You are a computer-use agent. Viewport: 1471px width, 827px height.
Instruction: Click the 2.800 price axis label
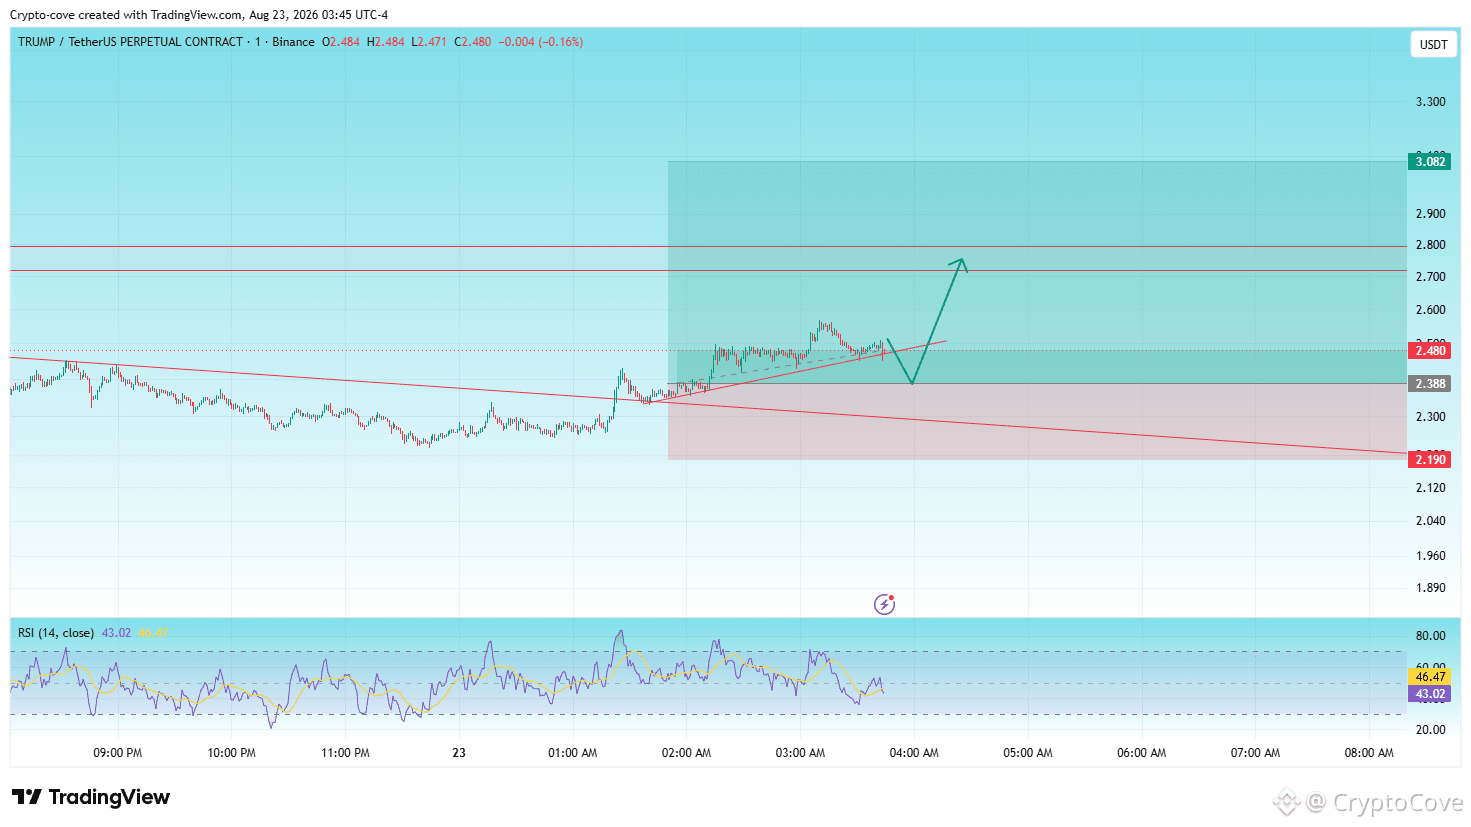[1430, 245]
